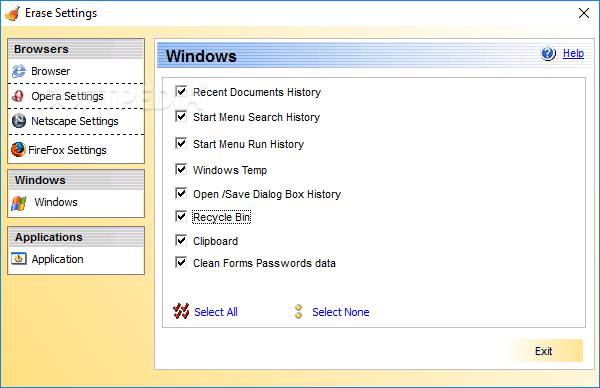The width and height of the screenshot is (600, 388).
Task: Click the Applications section header
Action: point(76,237)
